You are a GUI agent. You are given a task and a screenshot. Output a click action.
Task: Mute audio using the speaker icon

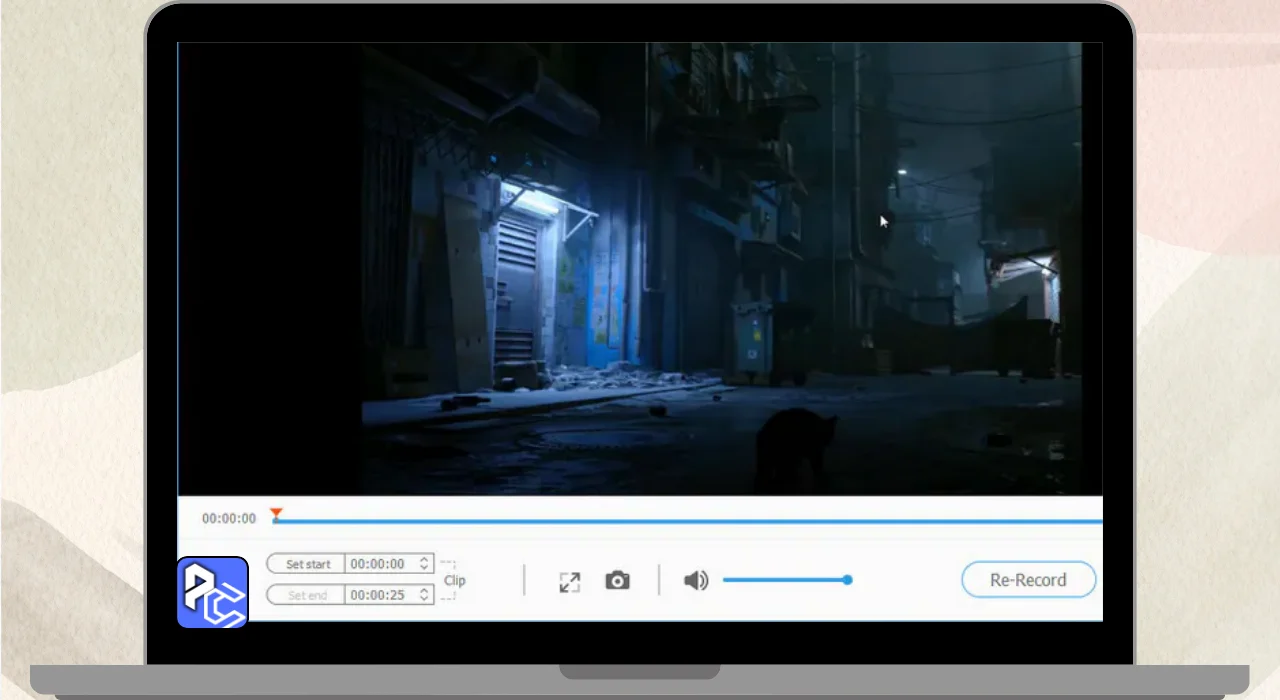click(696, 580)
